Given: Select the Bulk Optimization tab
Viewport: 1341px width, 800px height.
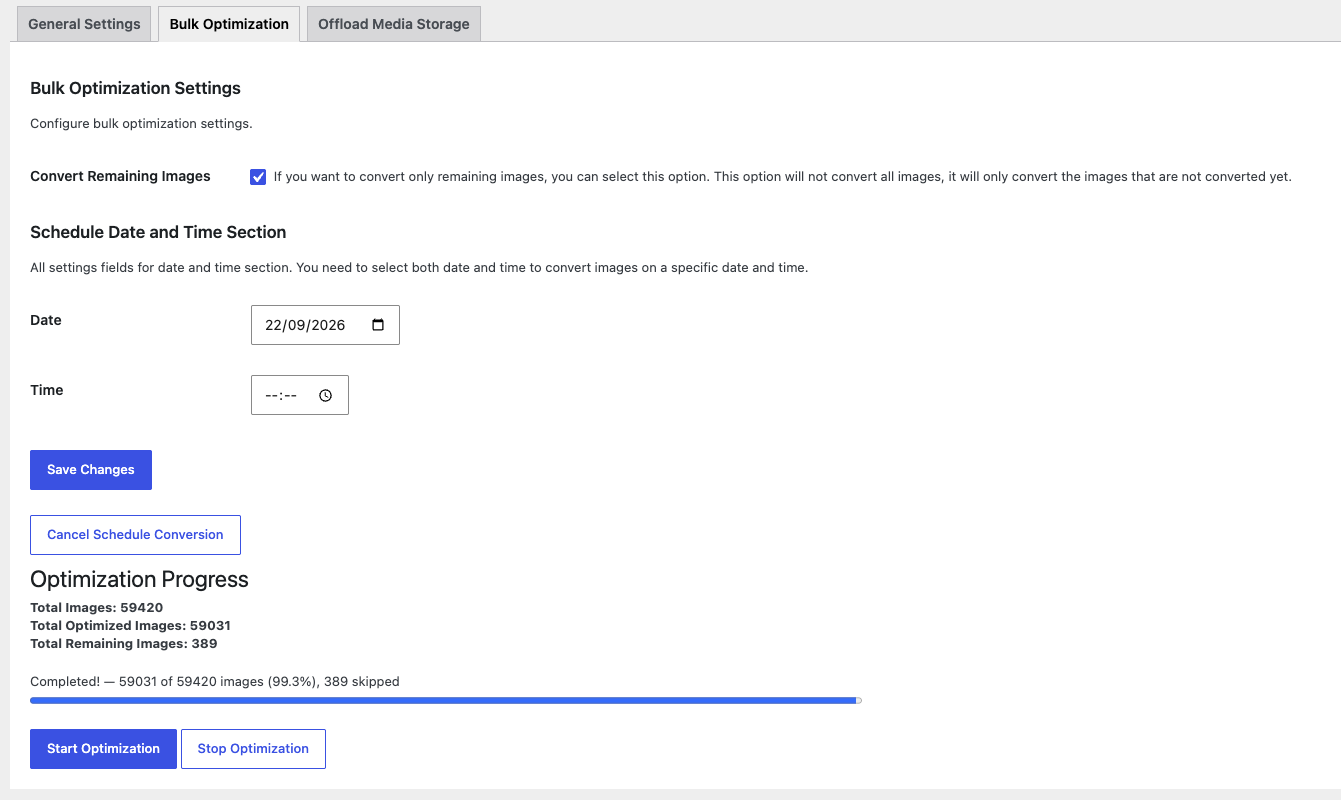Looking at the screenshot, I should [229, 24].
